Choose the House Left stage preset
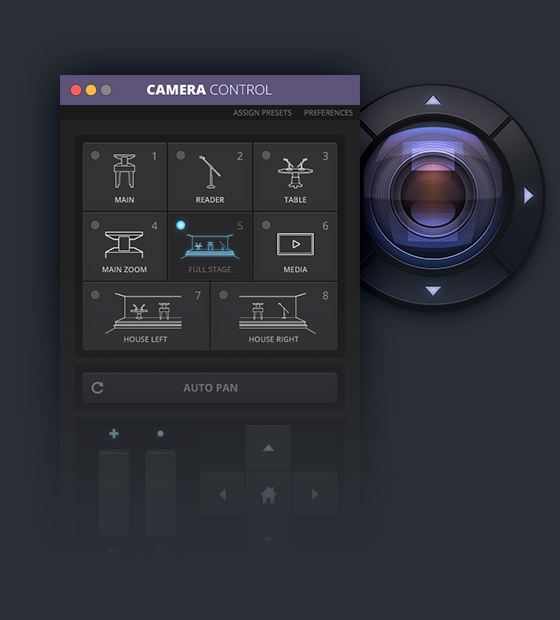The height and width of the screenshot is (620, 560). [x=146, y=316]
